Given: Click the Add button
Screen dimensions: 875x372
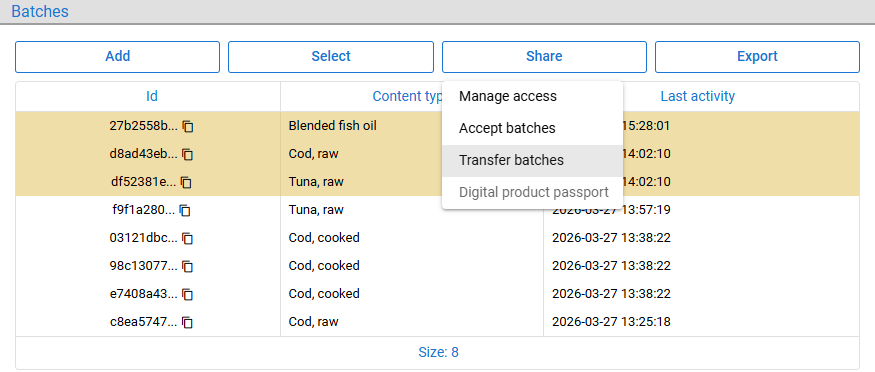Looking at the screenshot, I should 117,56.
